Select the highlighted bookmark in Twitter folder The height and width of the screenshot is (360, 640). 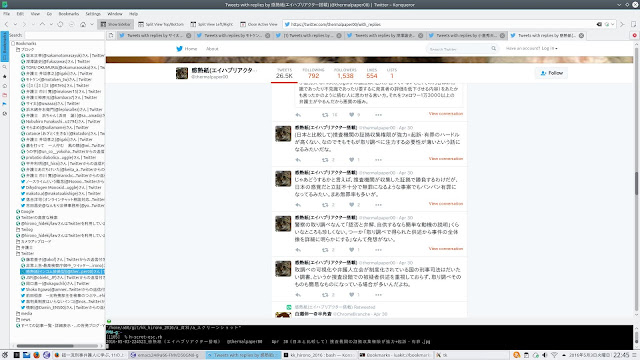[62, 271]
